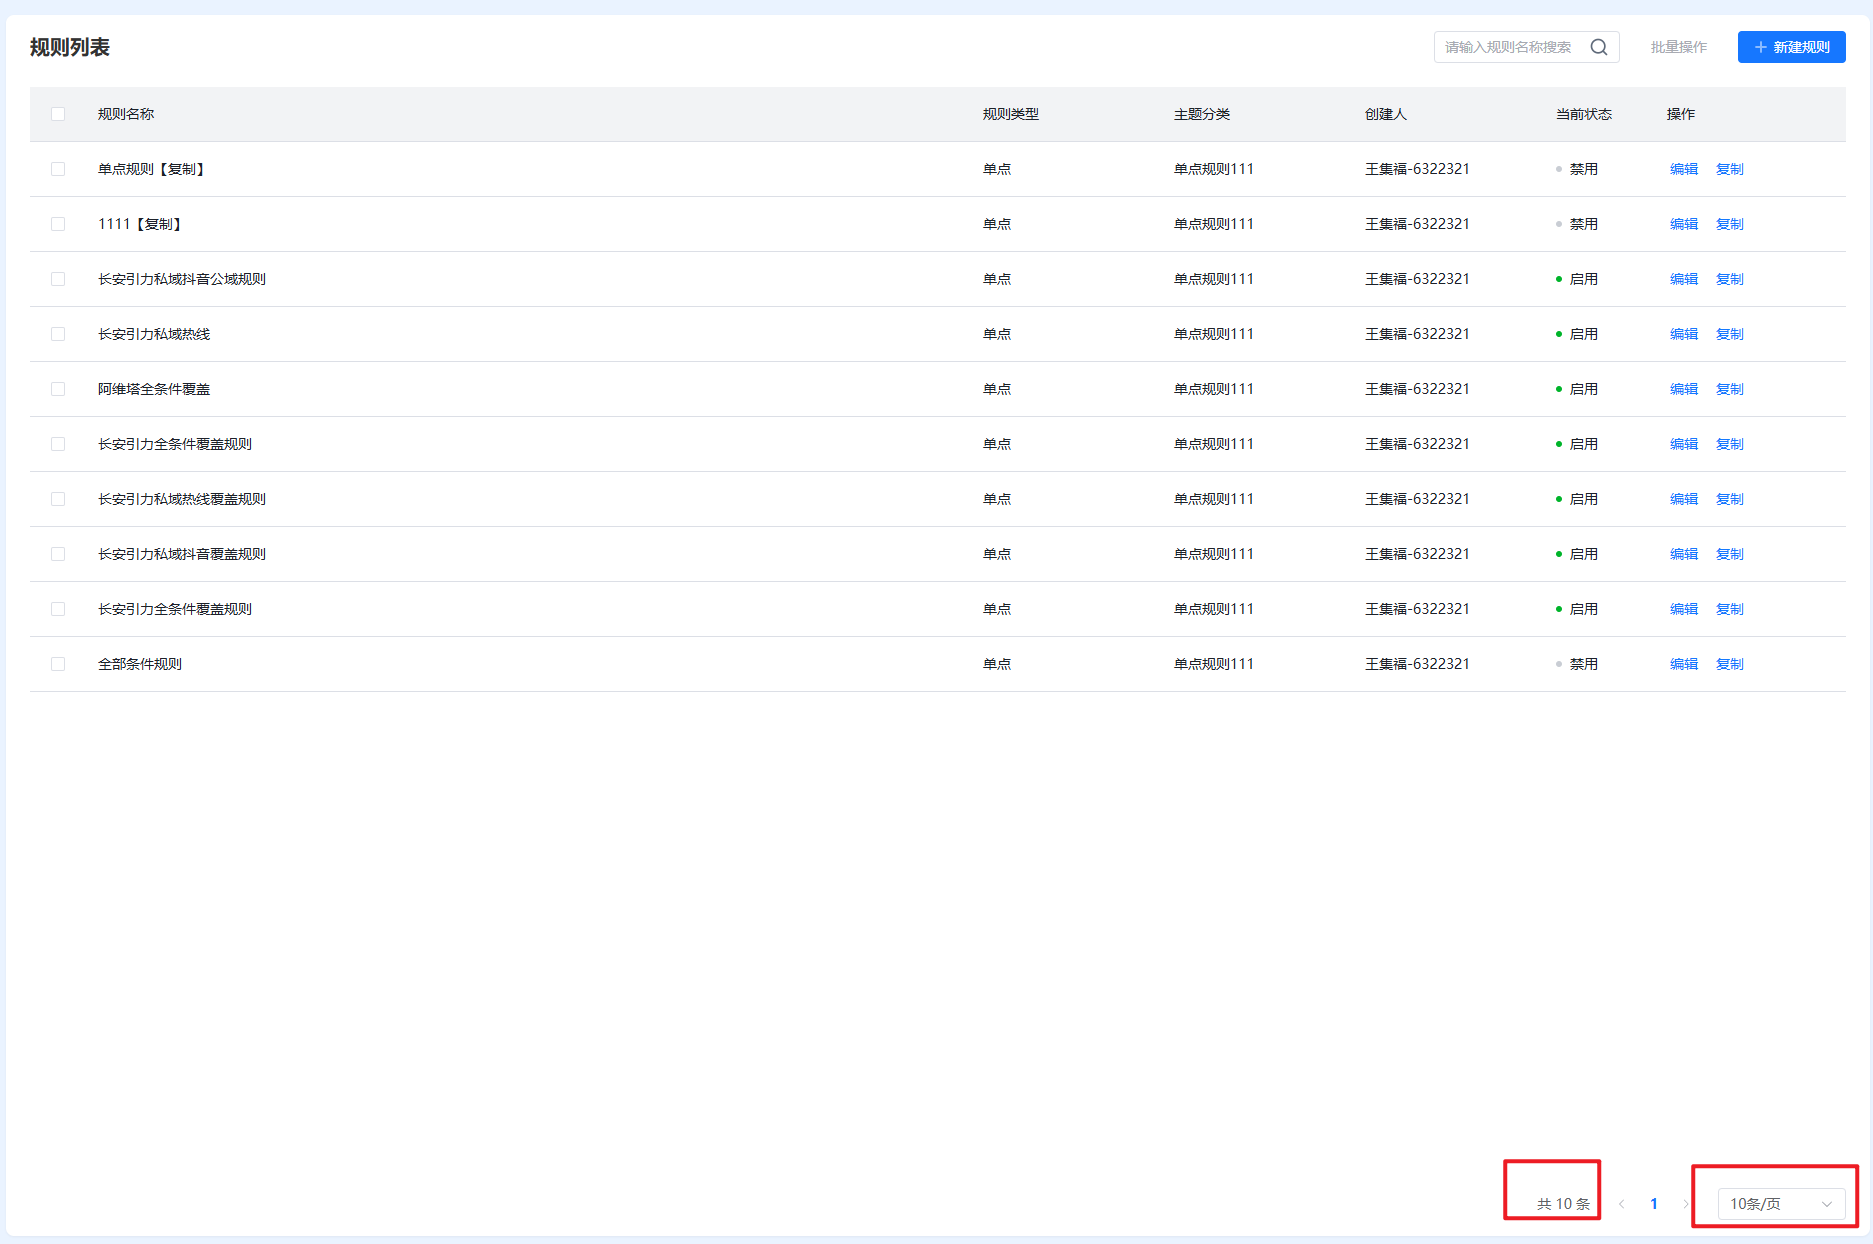The image size is (1873, 1244).
Task: Open the 批量操作 batch menu
Action: click(x=1678, y=47)
